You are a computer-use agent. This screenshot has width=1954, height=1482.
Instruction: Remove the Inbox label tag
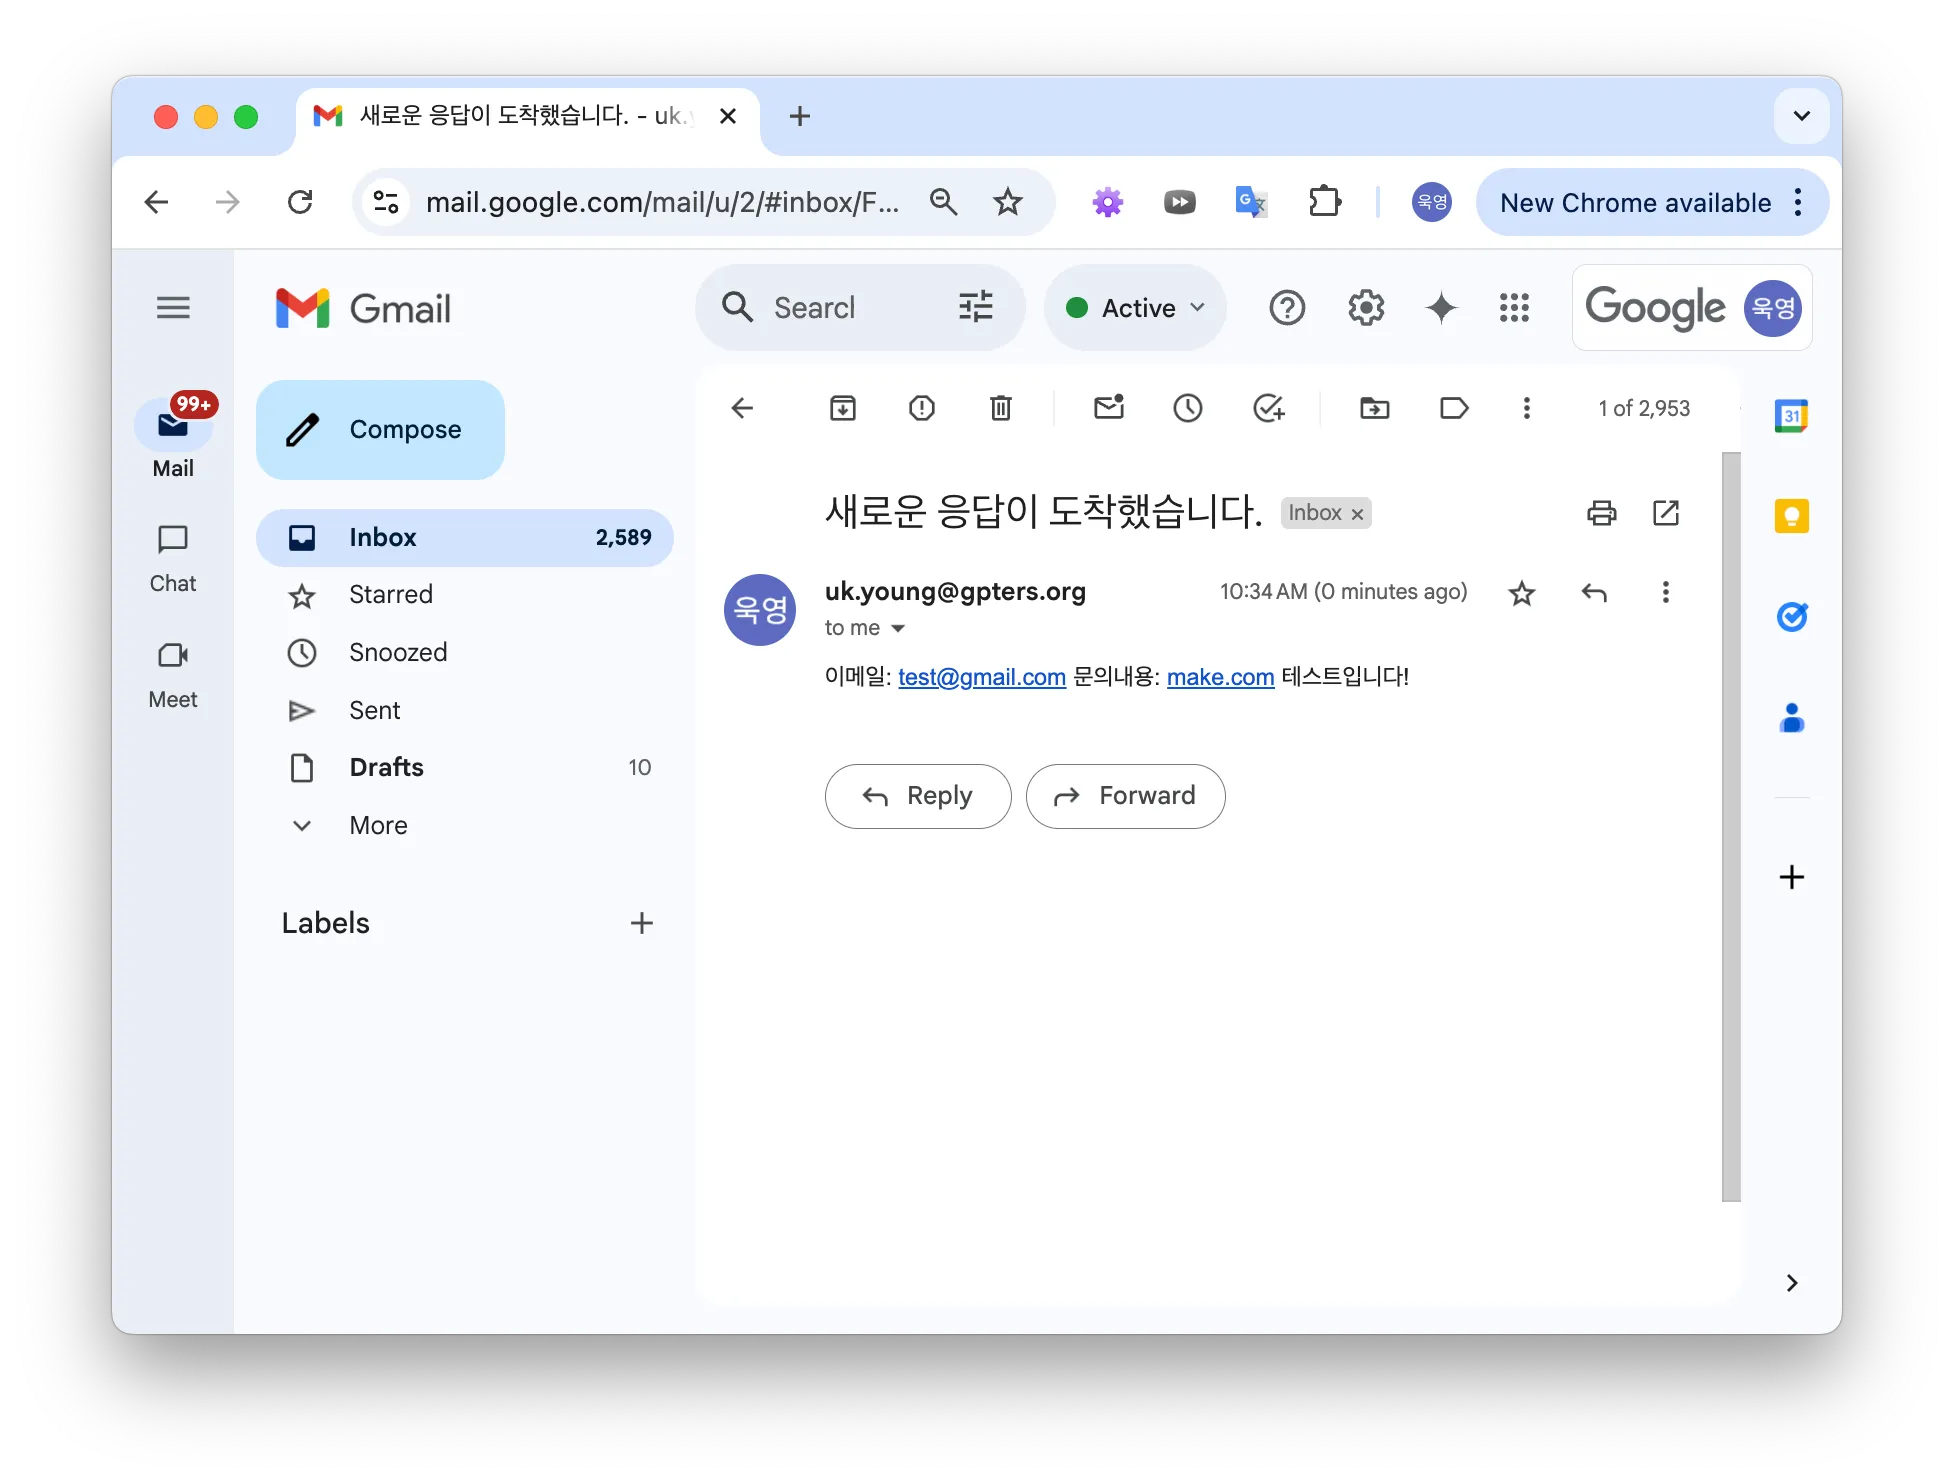tap(1357, 514)
